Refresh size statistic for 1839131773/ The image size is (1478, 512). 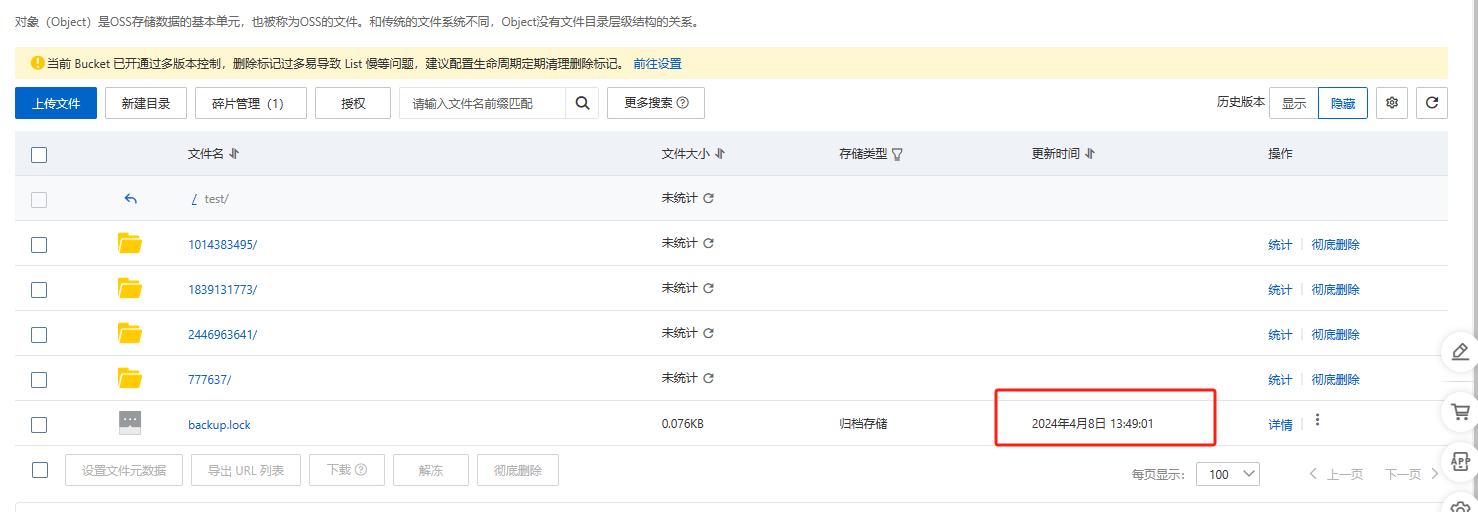click(x=709, y=288)
